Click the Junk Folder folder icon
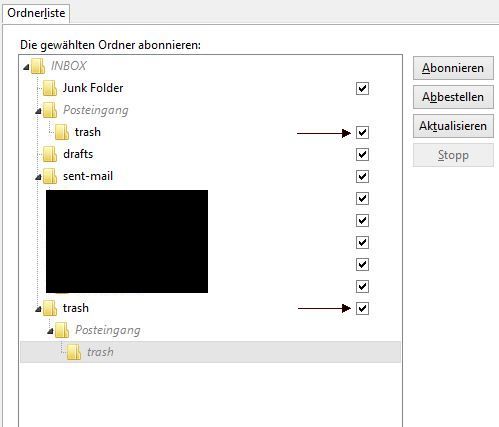 (x=50, y=88)
